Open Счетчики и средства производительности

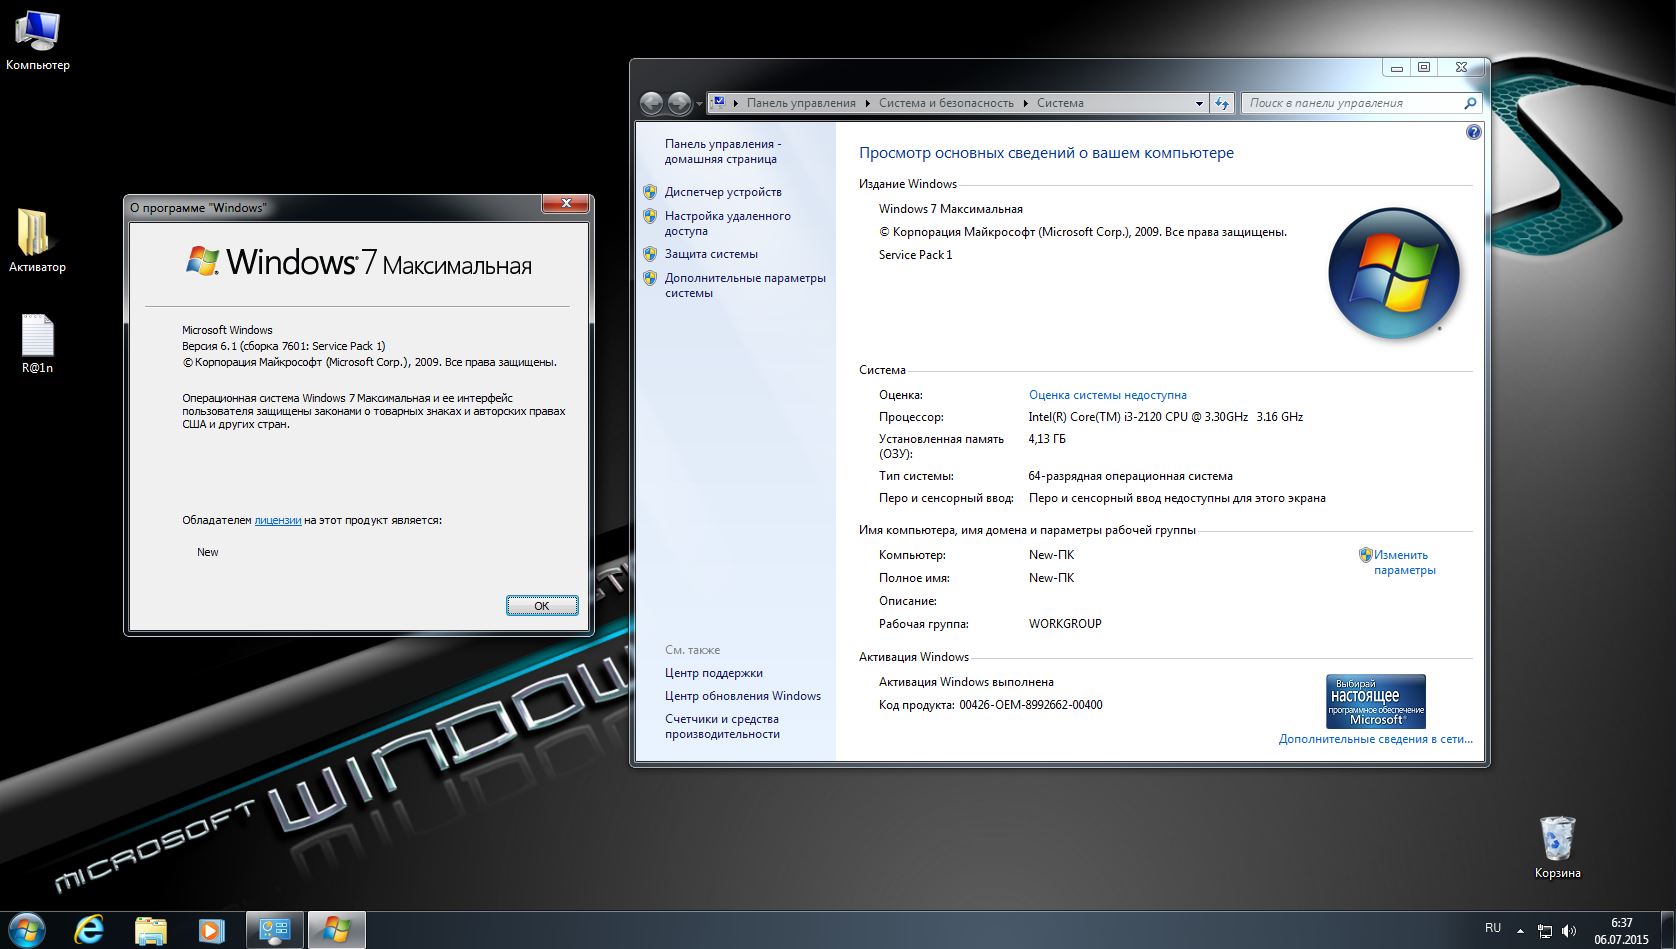click(x=722, y=726)
